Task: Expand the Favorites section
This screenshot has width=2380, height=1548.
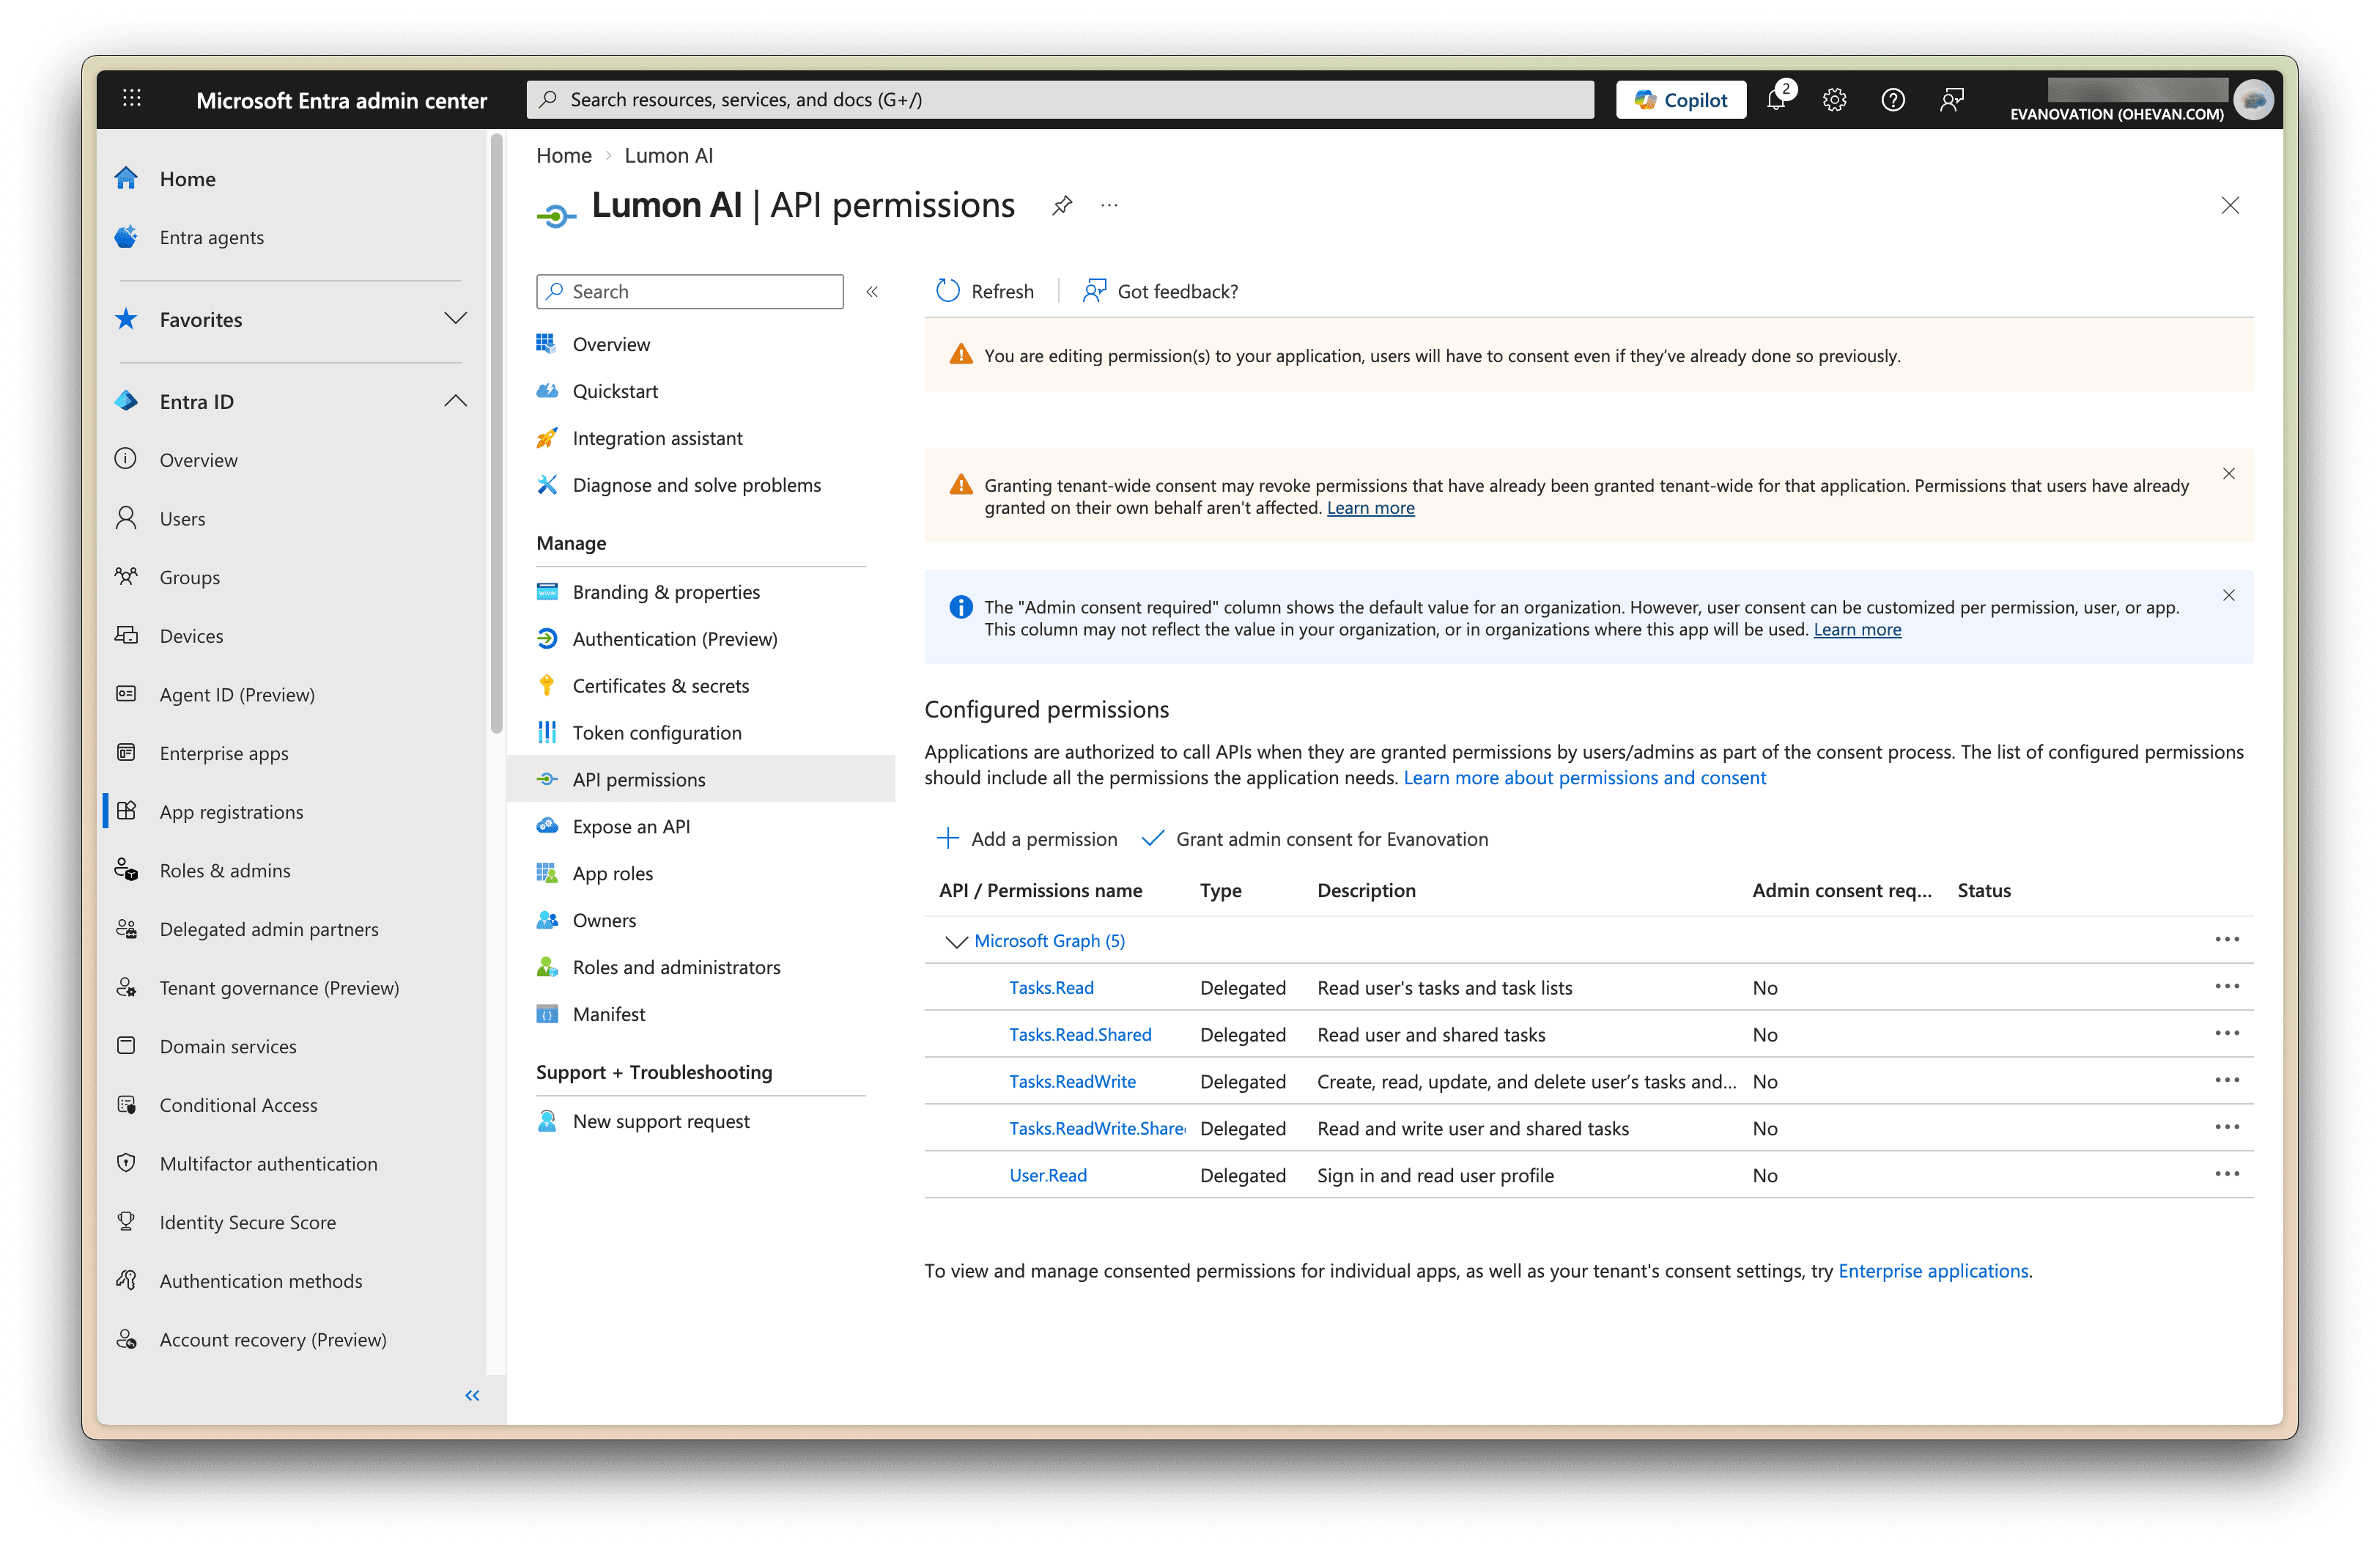Action: pos(455,319)
